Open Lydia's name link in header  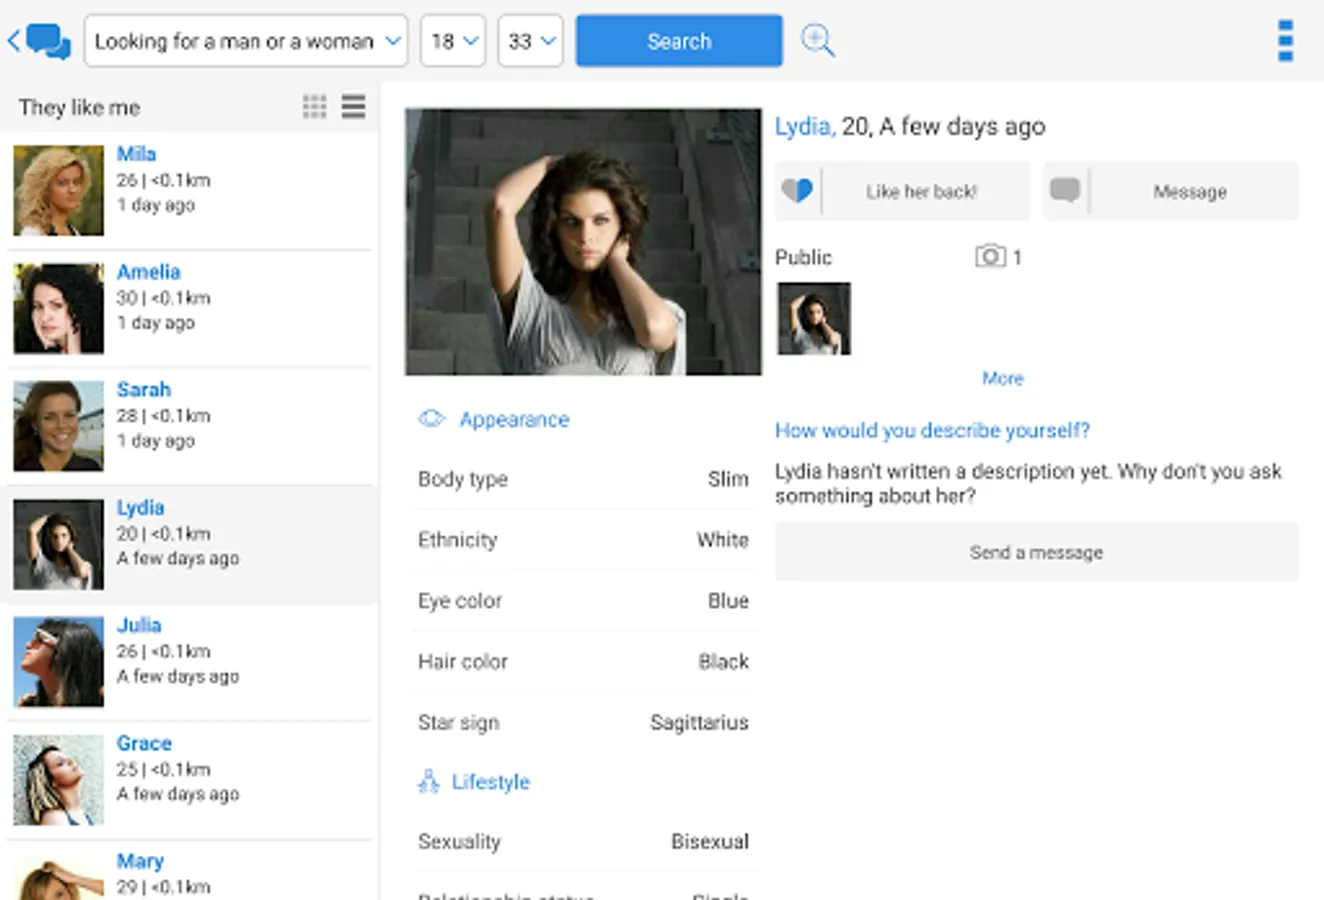[x=804, y=126]
